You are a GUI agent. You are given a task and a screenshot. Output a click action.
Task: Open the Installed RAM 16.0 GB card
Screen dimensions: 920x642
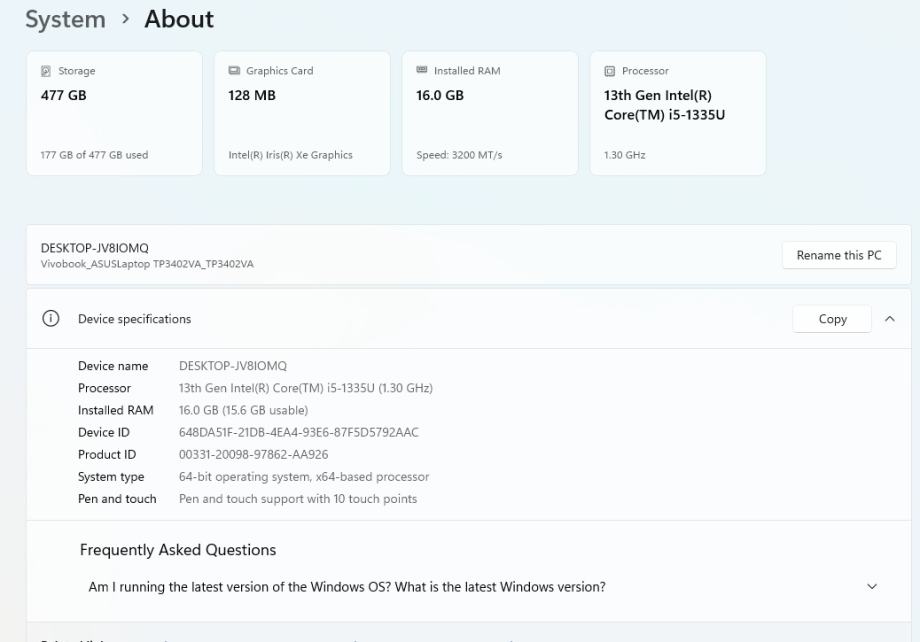pos(490,113)
